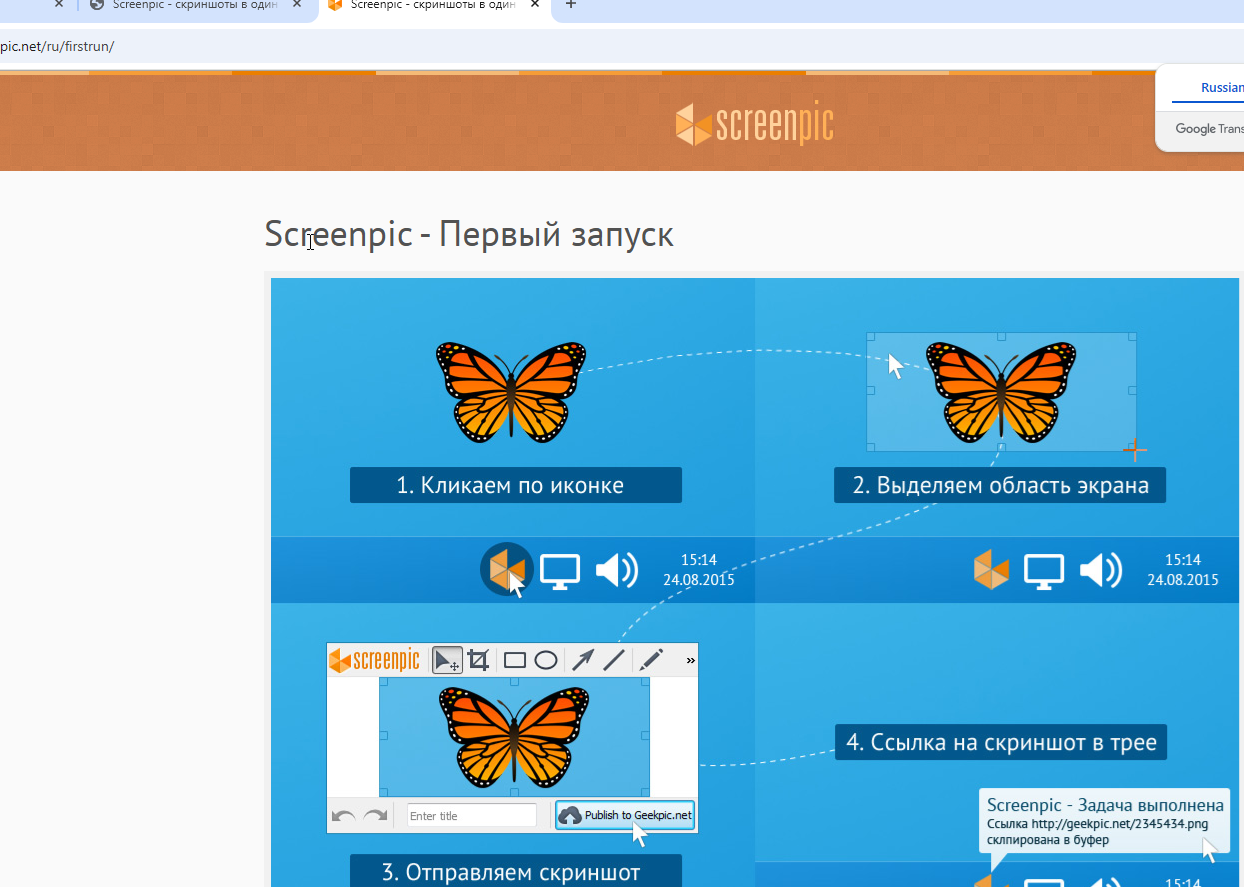Click the butterfly screenshot in the editor canvas
Screen dimensions: 1244x887
[x=514, y=737]
